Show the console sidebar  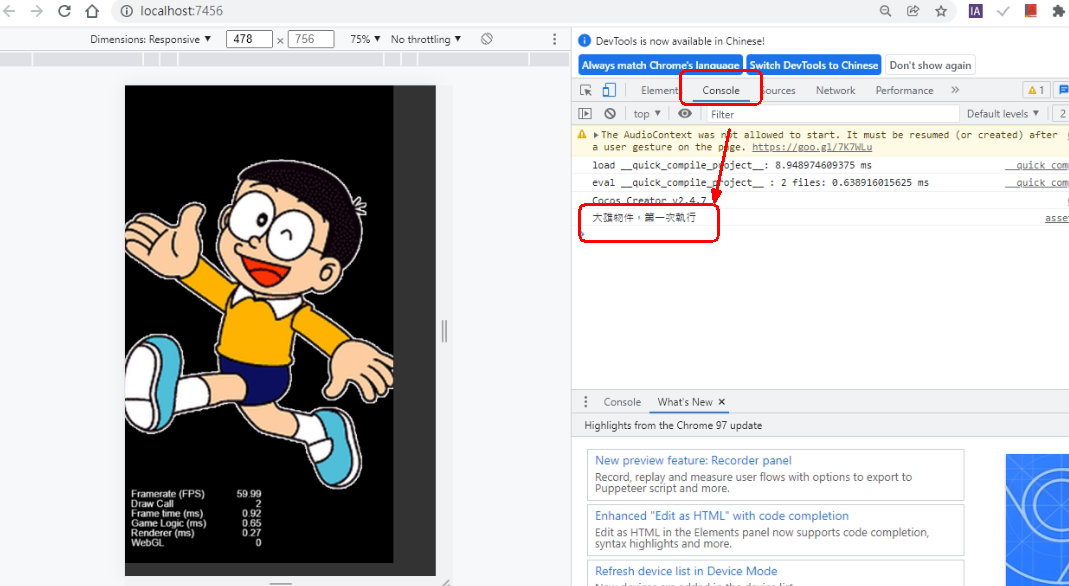(x=585, y=114)
